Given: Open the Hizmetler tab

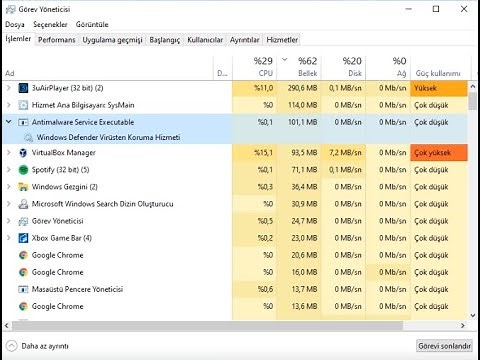Looking at the screenshot, I should (x=282, y=40).
